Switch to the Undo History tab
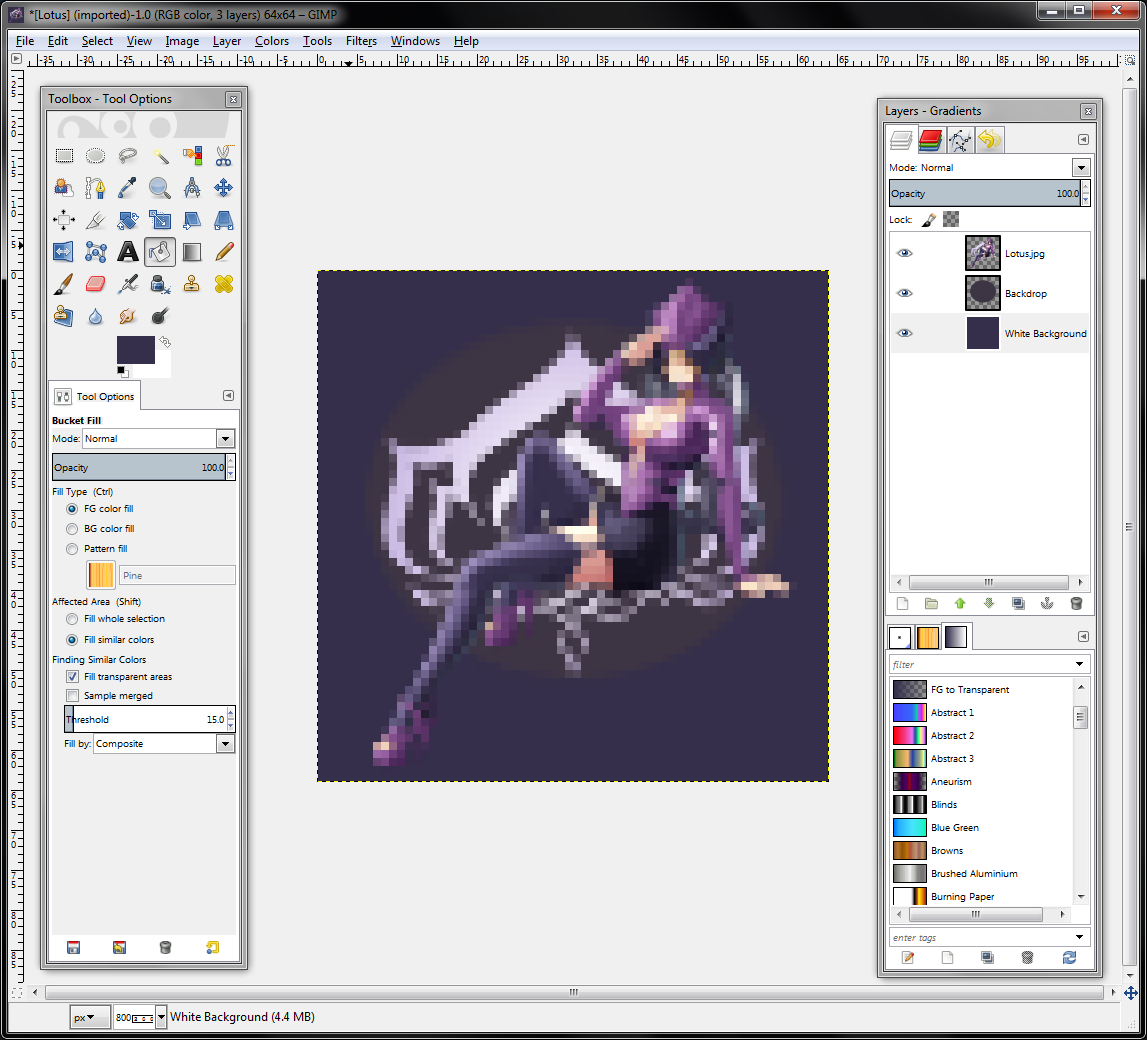 989,140
